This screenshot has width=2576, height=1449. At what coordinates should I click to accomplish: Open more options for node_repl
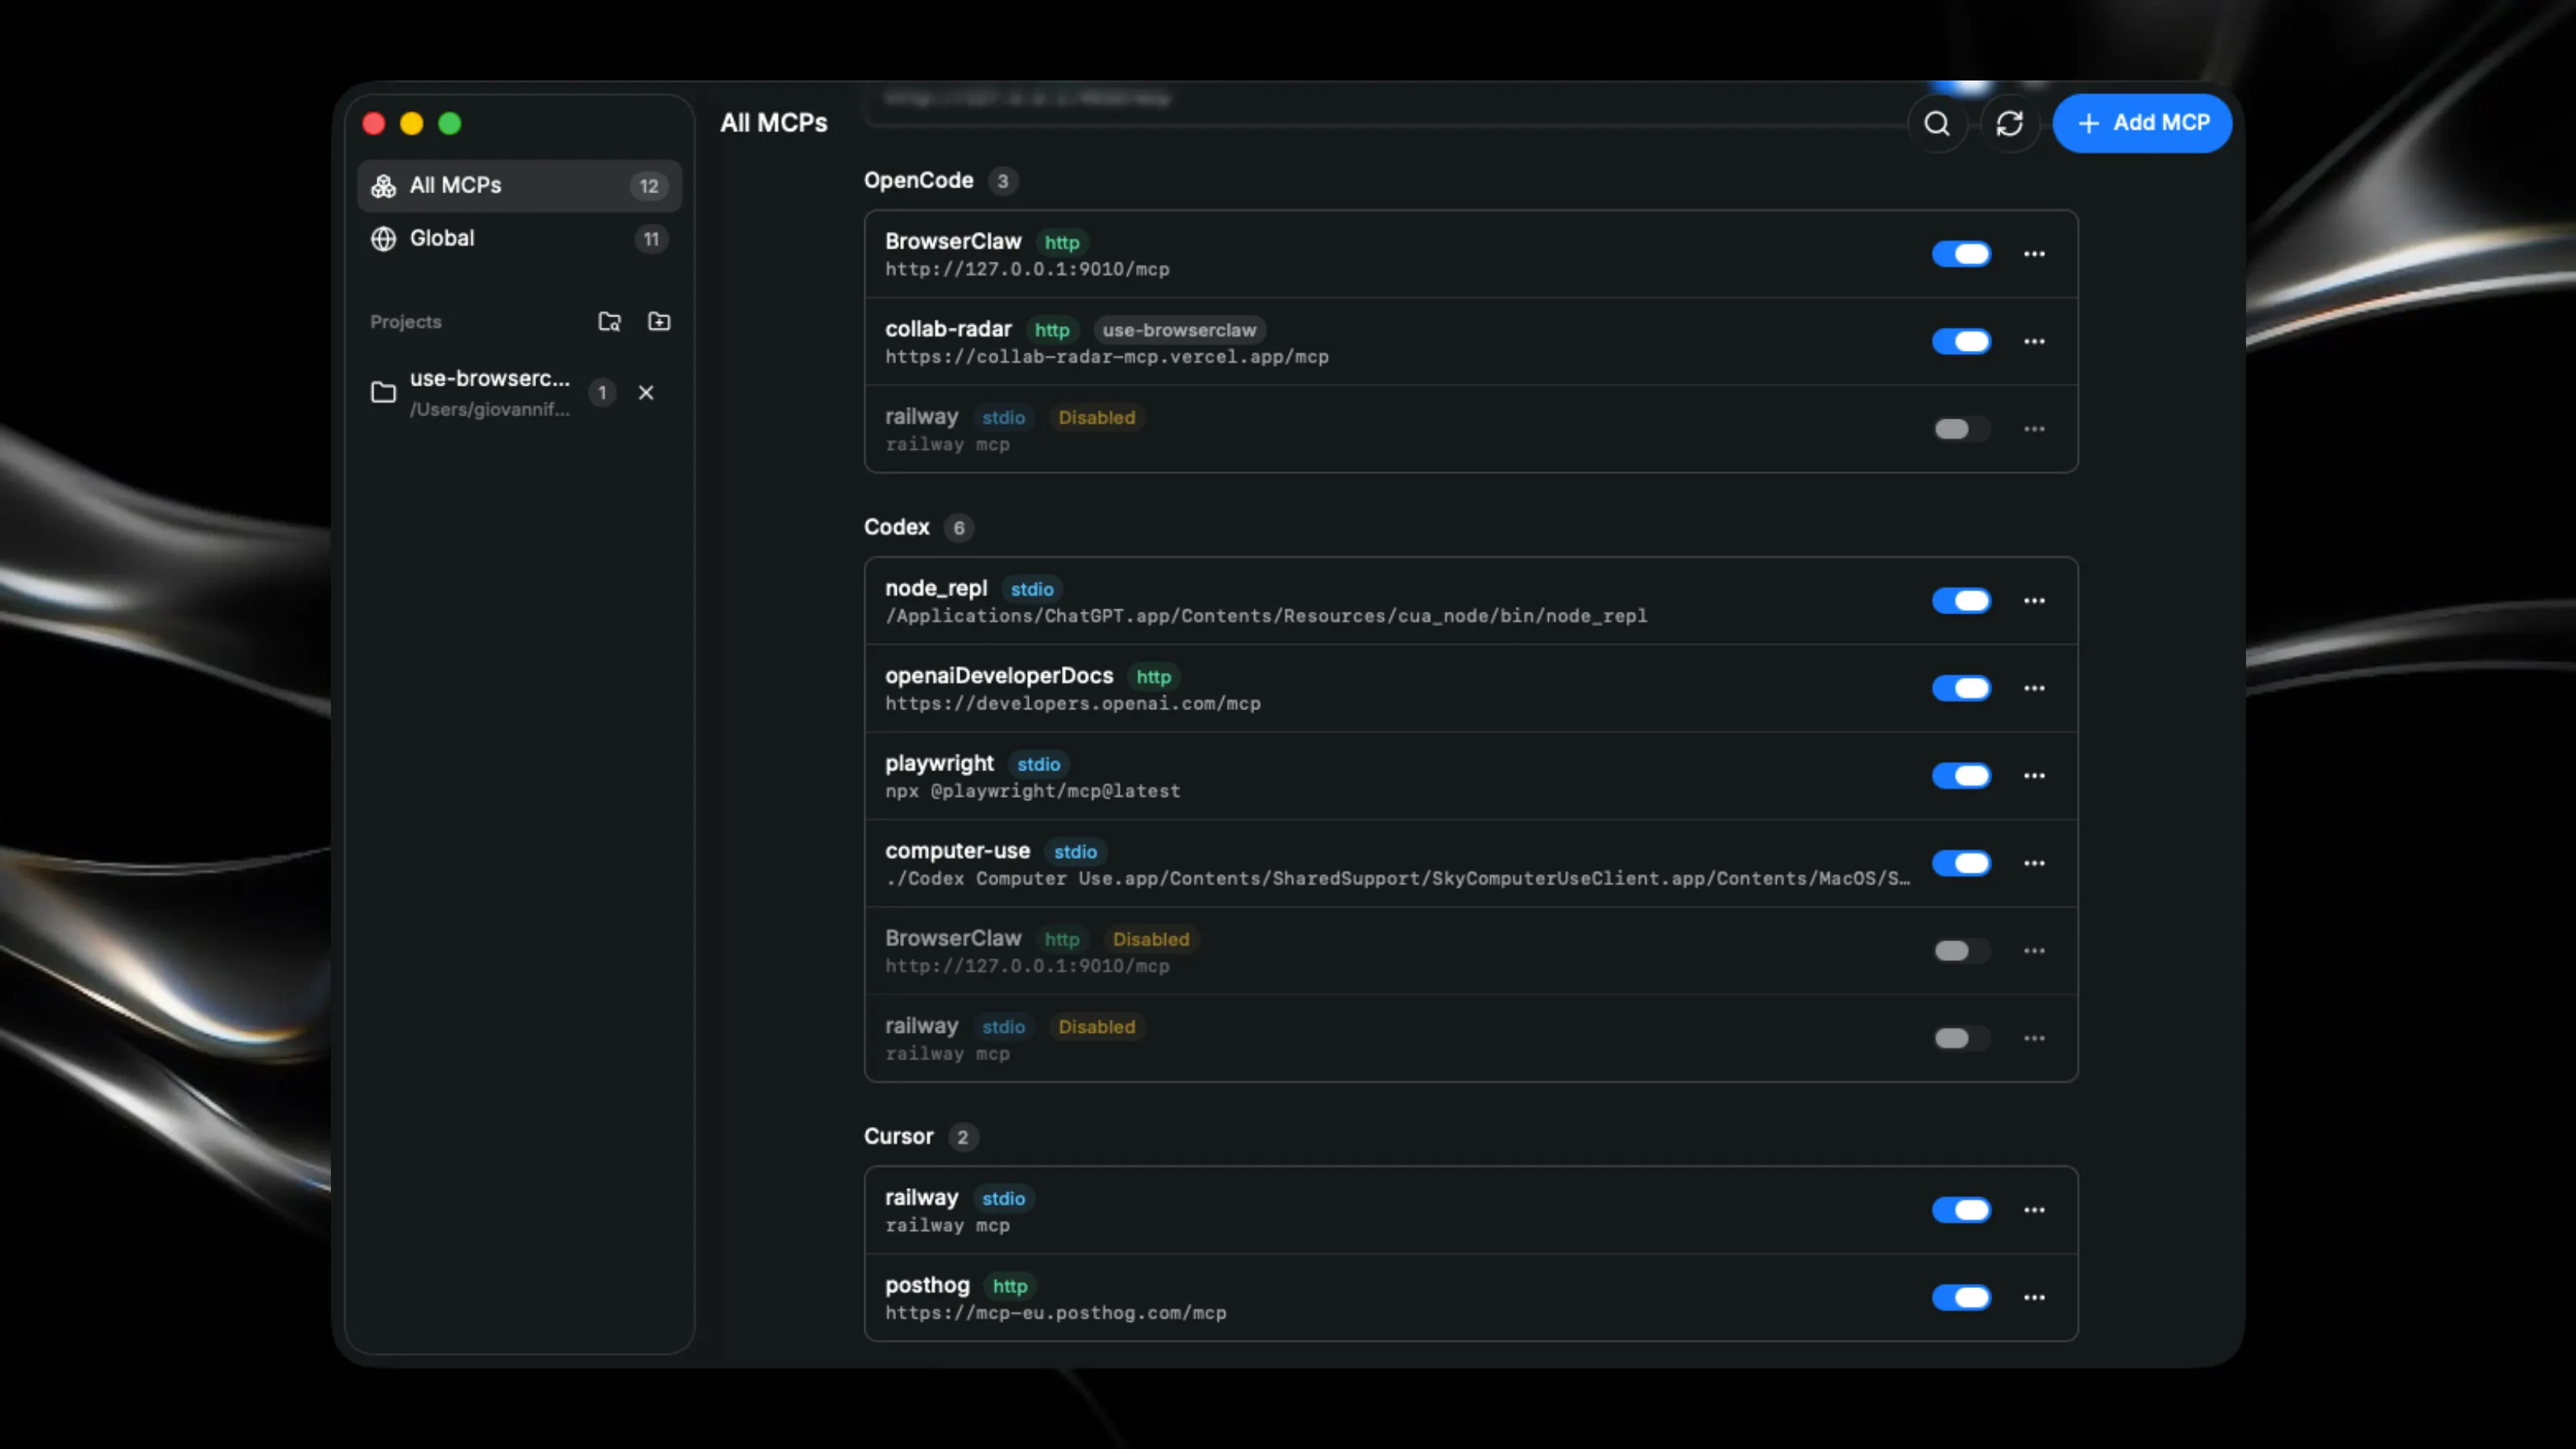(2034, 601)
